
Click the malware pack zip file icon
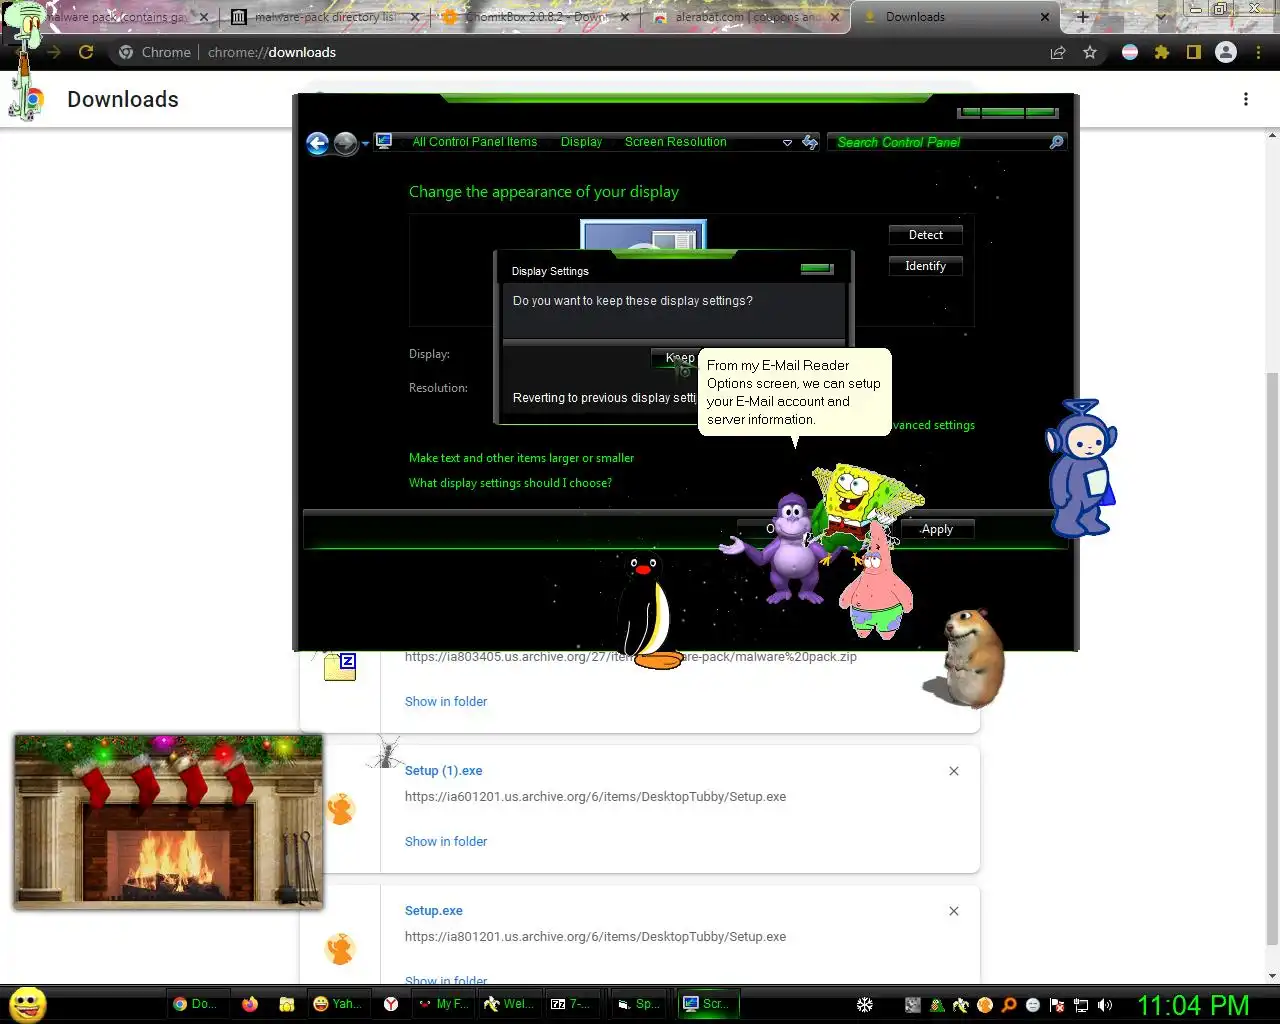click(x=340, y=666)
